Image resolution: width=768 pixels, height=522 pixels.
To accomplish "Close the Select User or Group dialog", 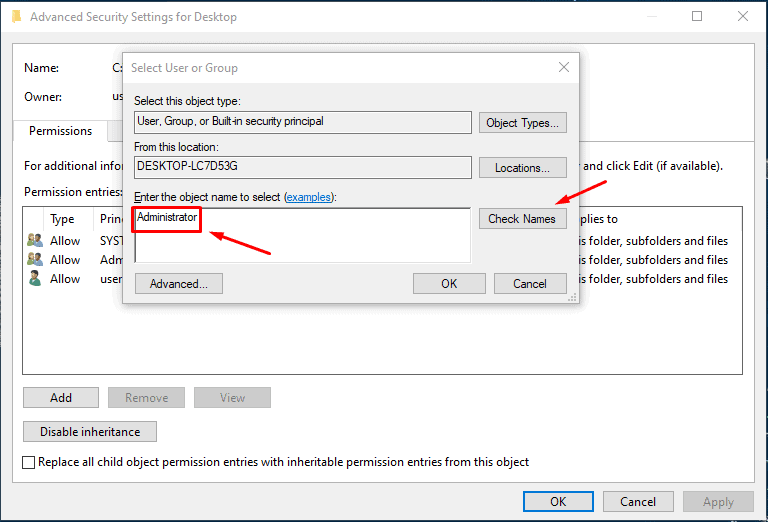I will [x=564, y=67].
